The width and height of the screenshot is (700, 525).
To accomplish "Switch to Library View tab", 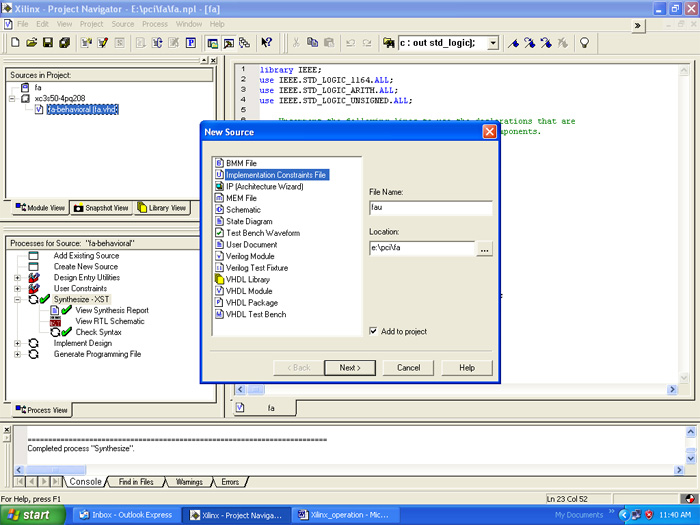I will 162,208.
